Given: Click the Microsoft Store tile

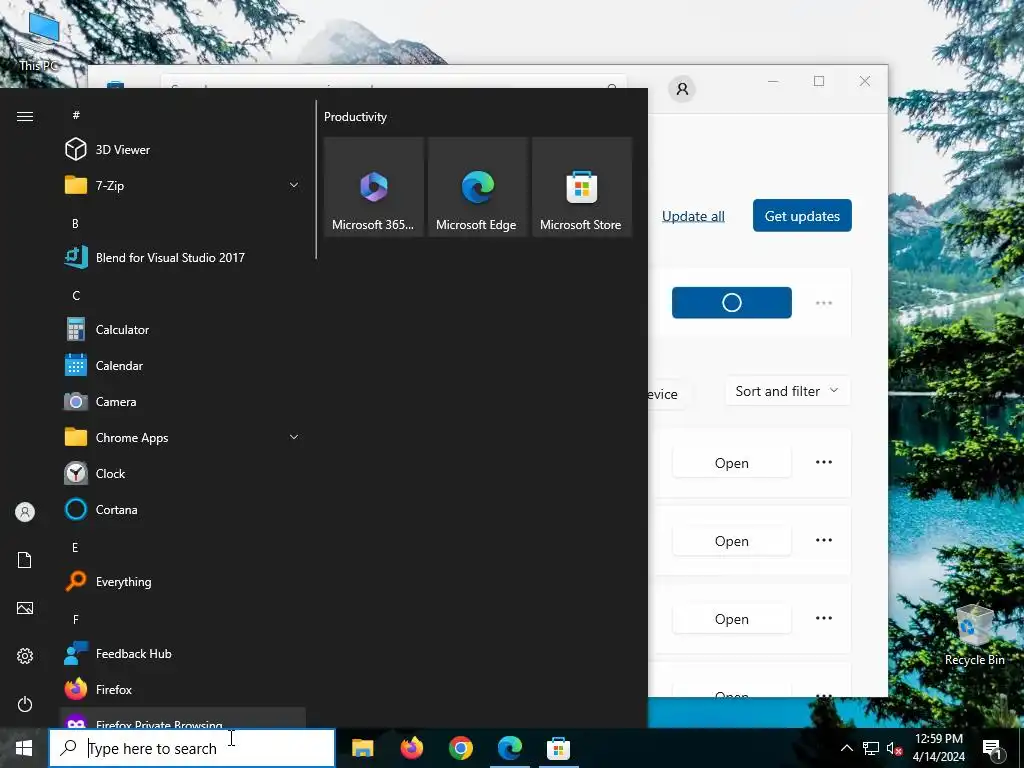Looking at the screenshot, I should click(x=582, y=187).
